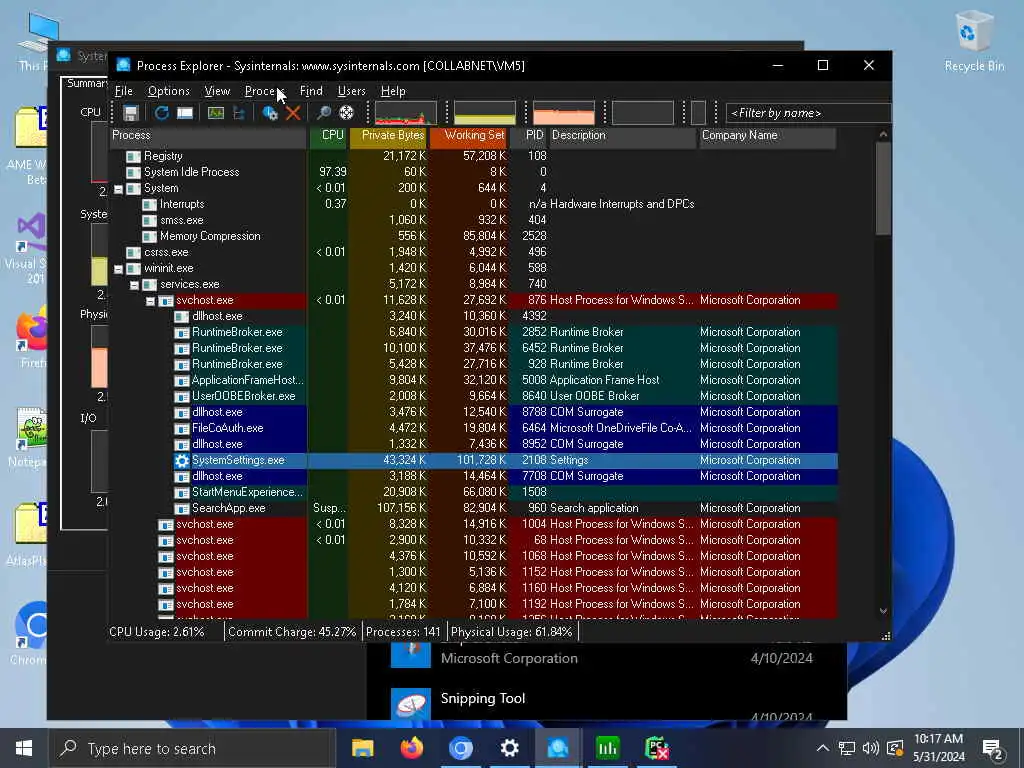Open the Find menu
Image resolution: width=1024 pixels, height=768 pixels.
click(311, 91)
